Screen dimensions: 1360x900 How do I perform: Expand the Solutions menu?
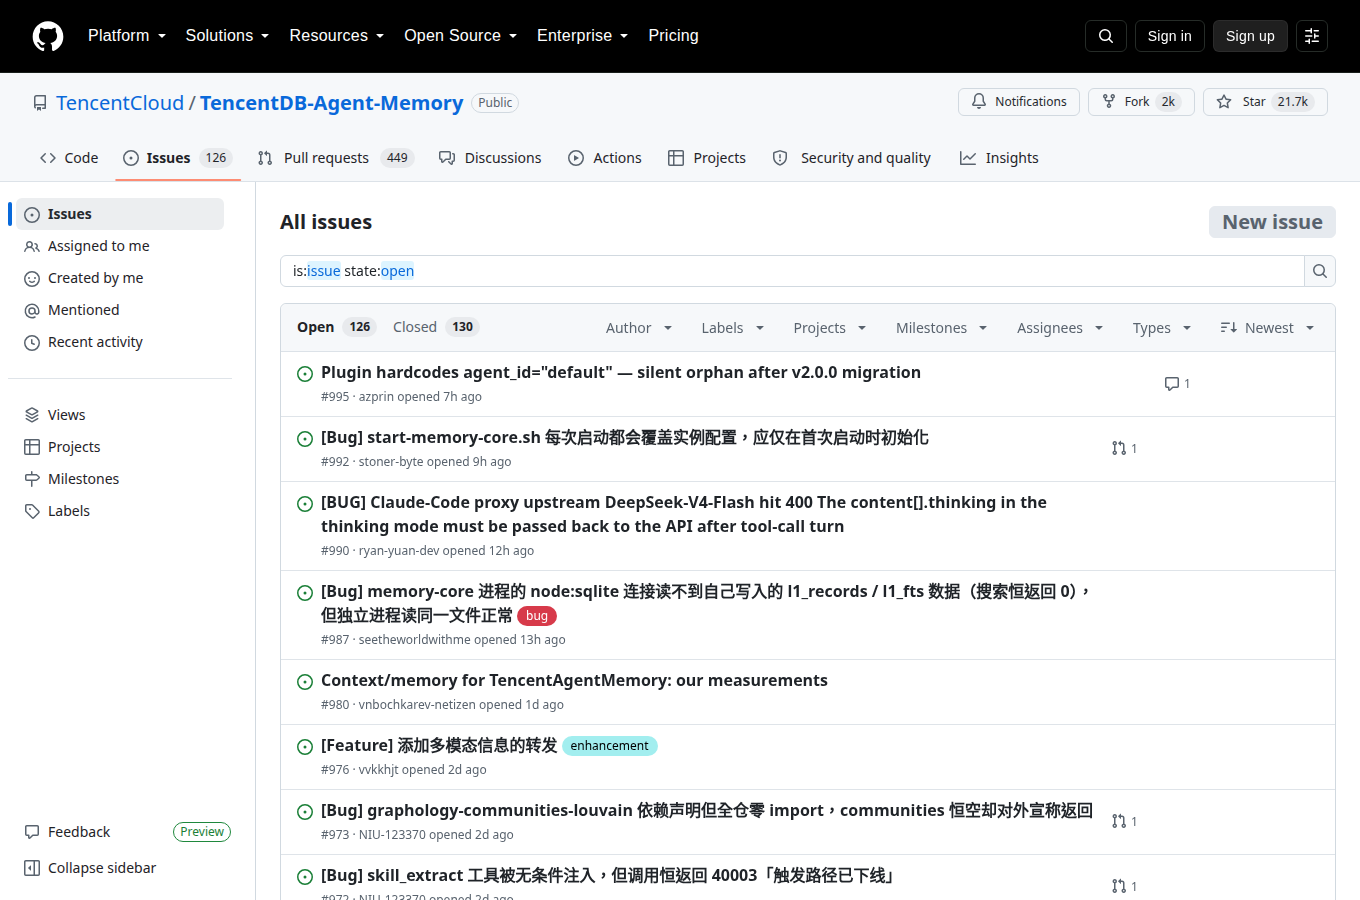(x=227, y=35)
